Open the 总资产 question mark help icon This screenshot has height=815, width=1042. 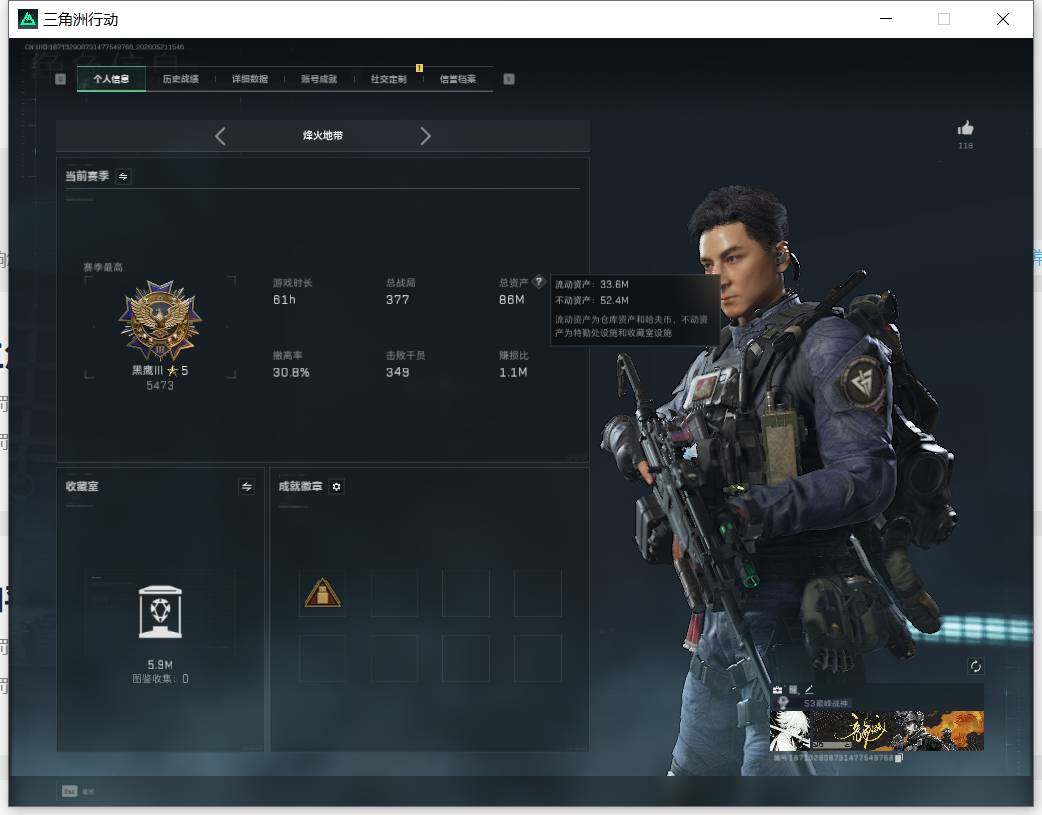539,282
